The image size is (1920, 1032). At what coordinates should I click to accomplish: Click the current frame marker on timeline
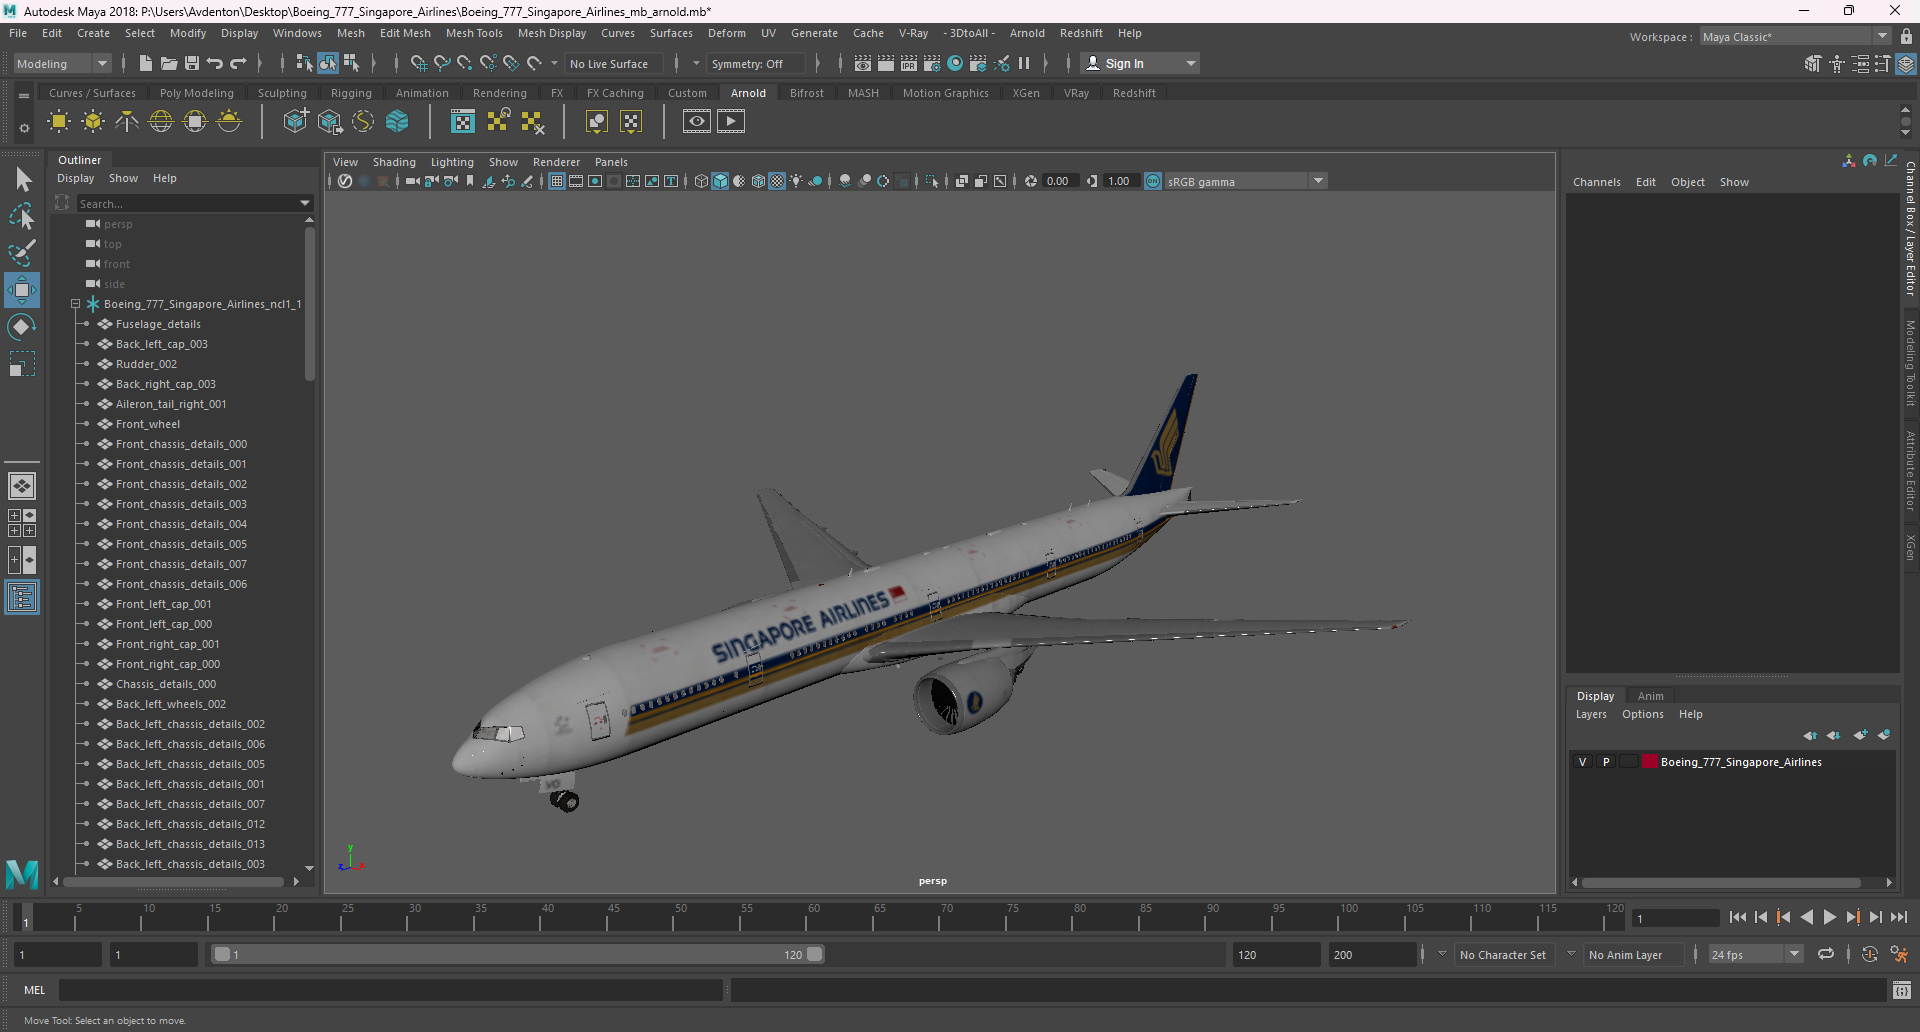click(x=26, y=917)
